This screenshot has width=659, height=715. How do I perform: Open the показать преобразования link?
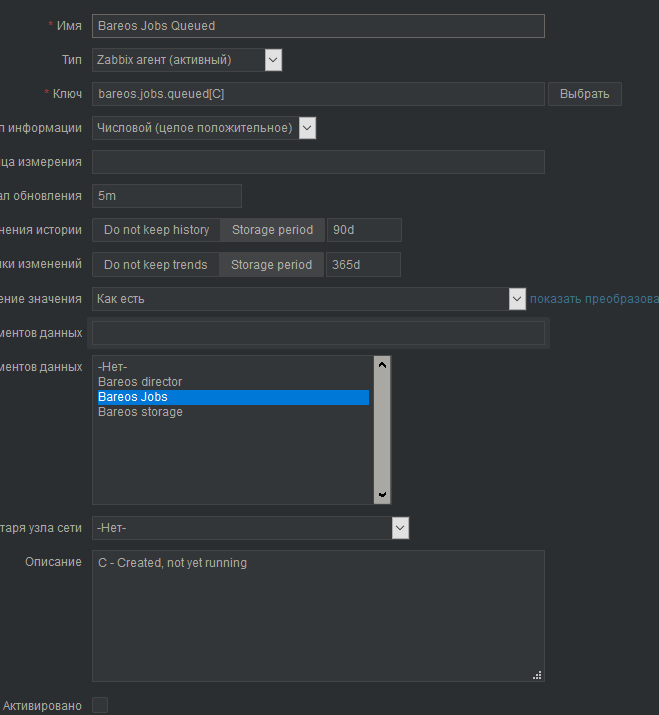(x=594, y=299)
